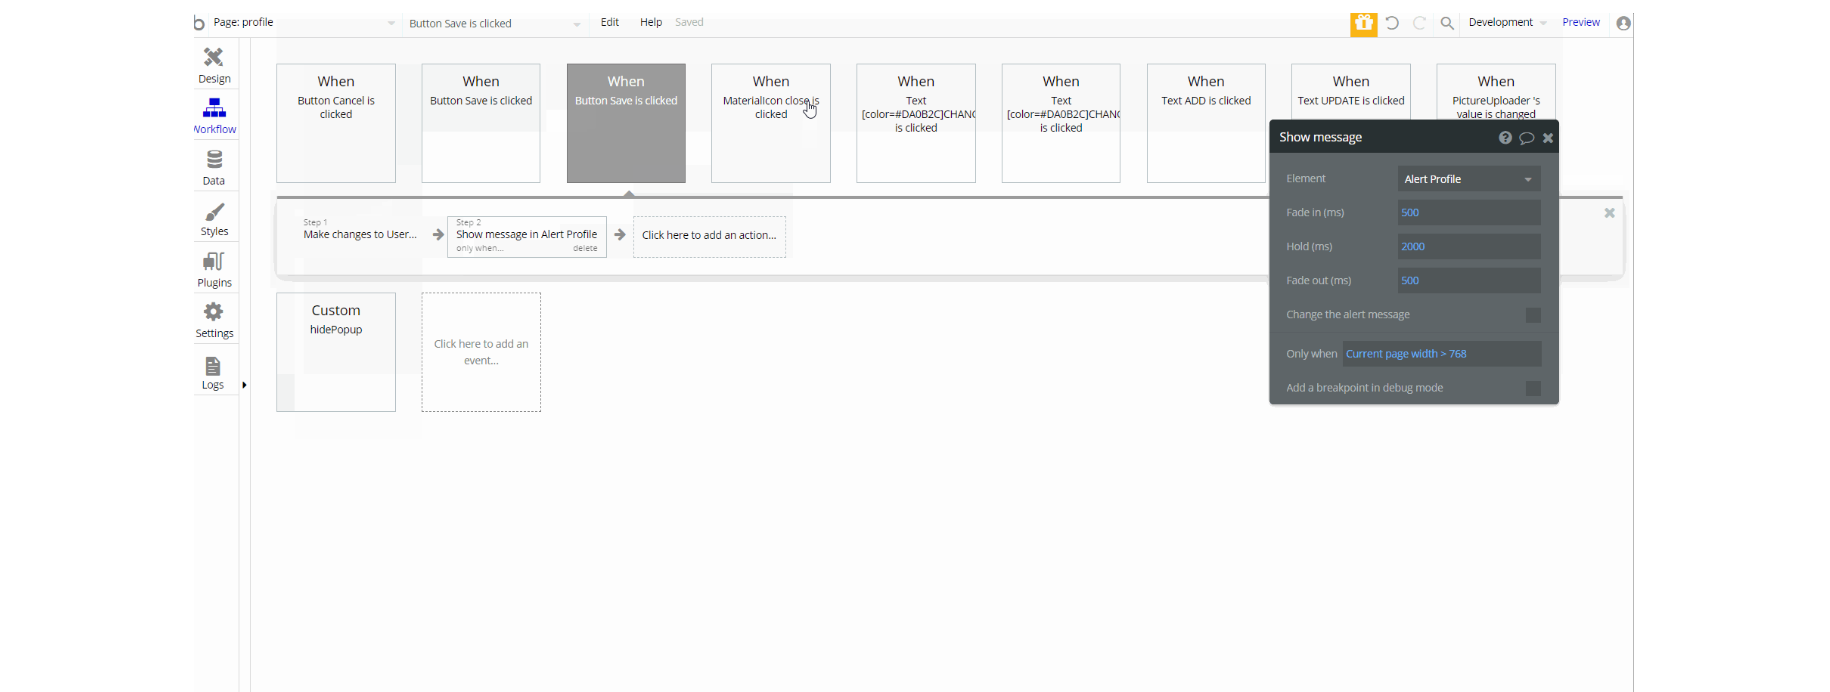
Task: Open the Logs icon in sidebar
Action: [213, 366]
